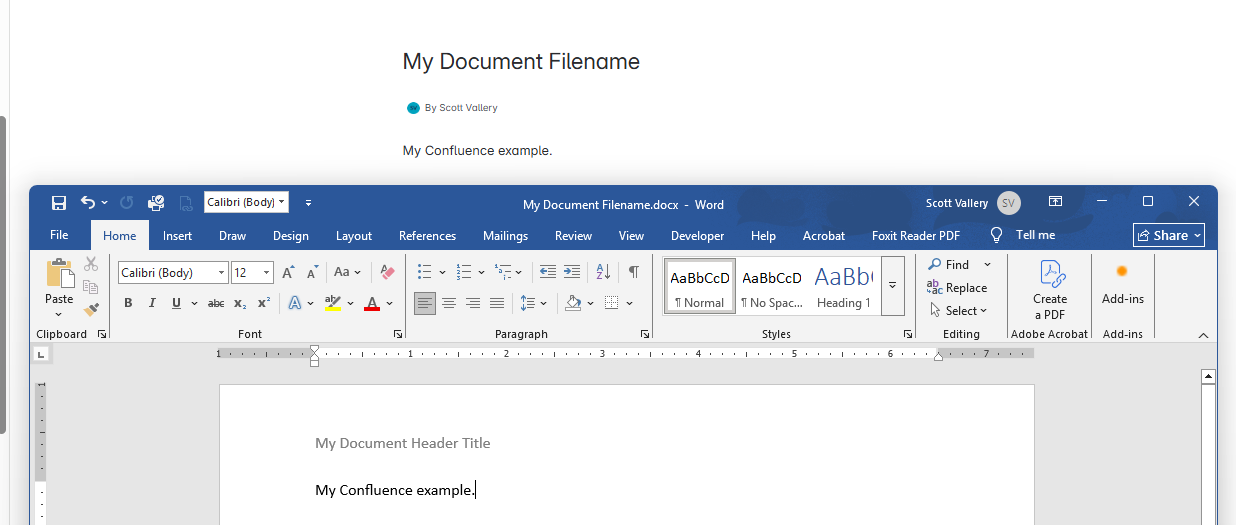Toggle Underline formatting
Screen dimensions: 1236x525
(176, 303)
